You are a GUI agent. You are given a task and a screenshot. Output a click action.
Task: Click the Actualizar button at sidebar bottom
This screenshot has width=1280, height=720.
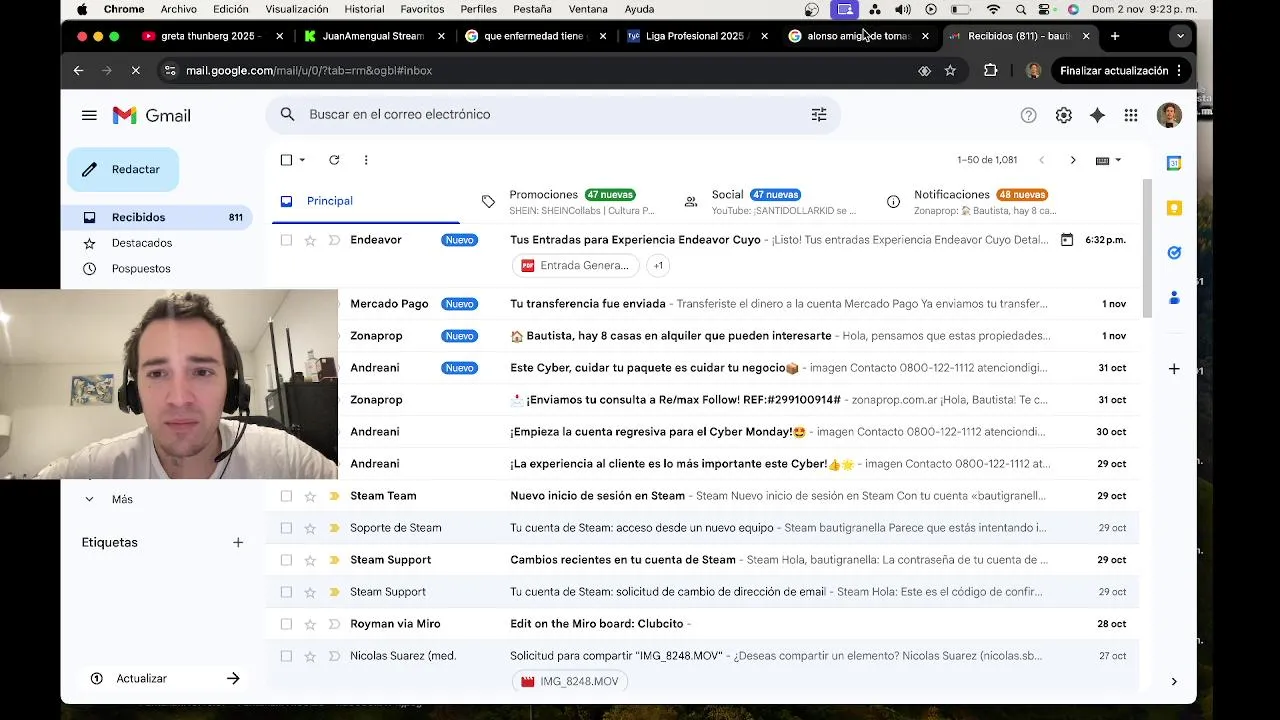click(165, 678)
